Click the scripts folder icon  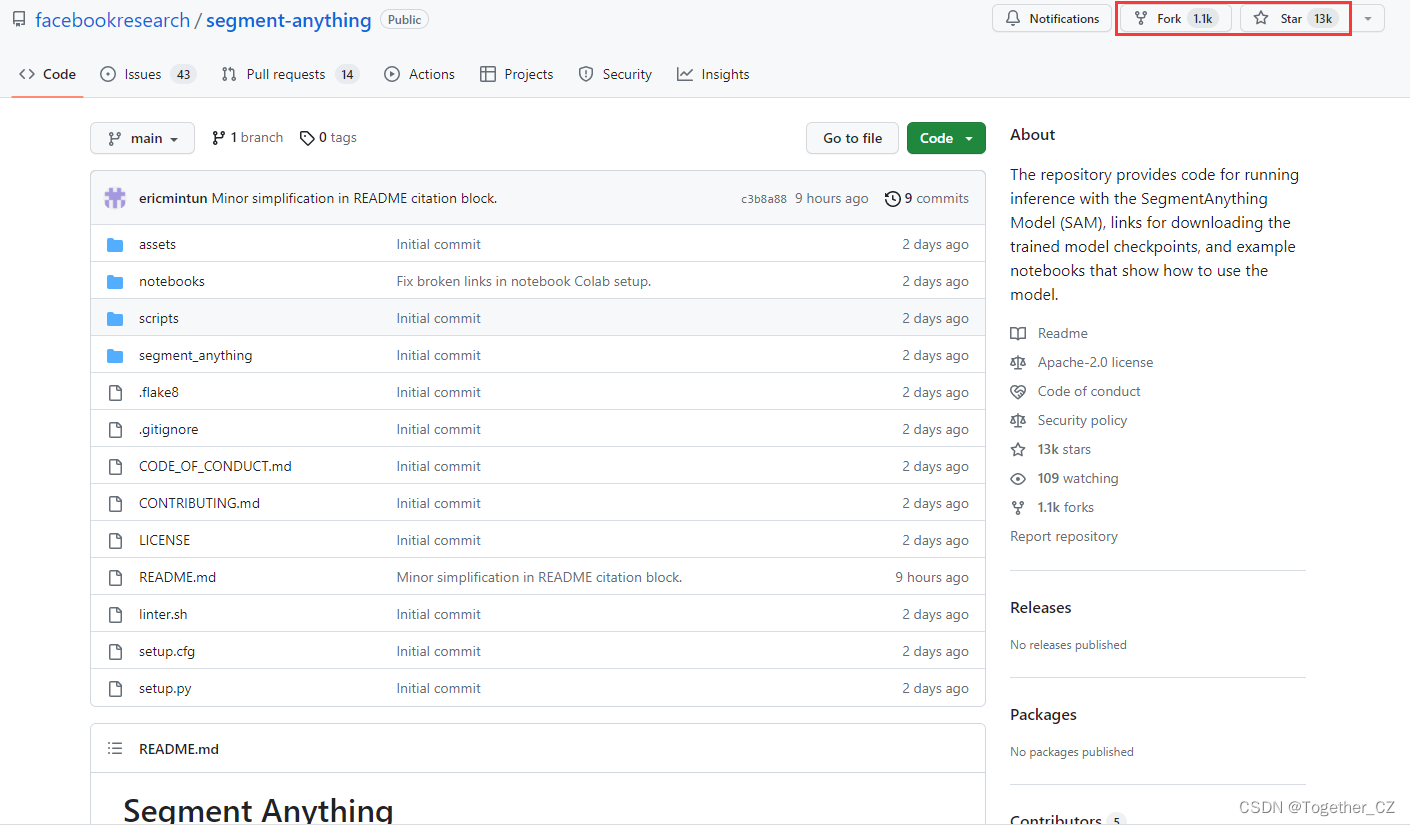115,318
